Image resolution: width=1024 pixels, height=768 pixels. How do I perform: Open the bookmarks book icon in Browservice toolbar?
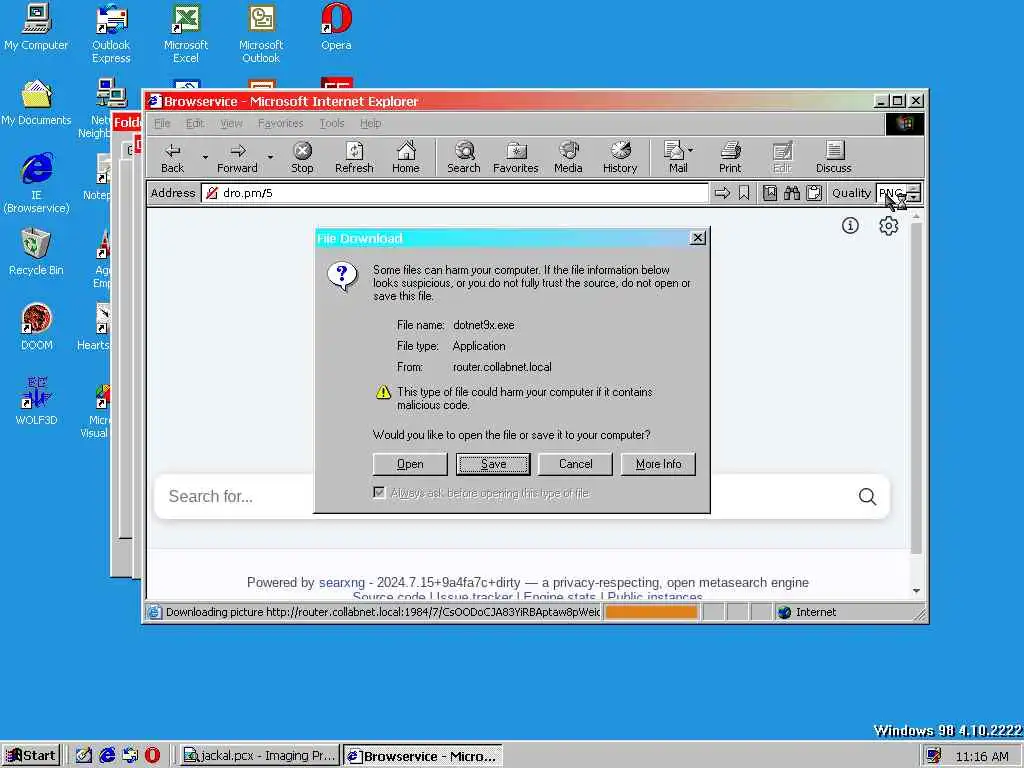click(x=770, y=193)
